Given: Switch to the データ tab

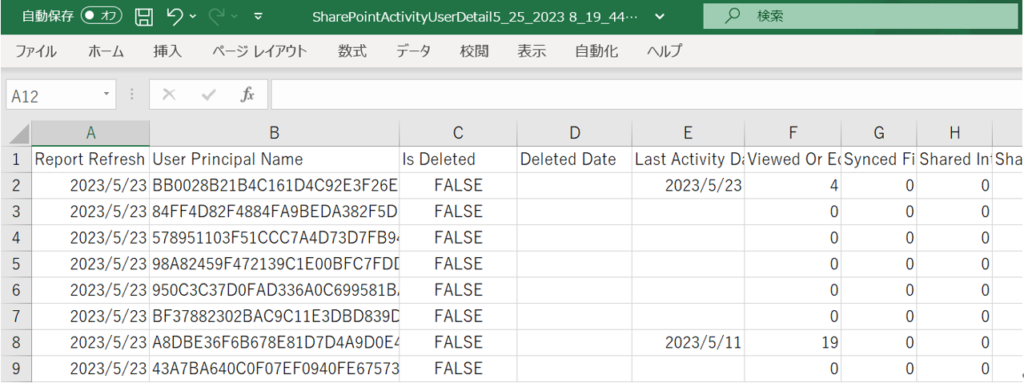Looking at the screenshot, I should (413, 52).
